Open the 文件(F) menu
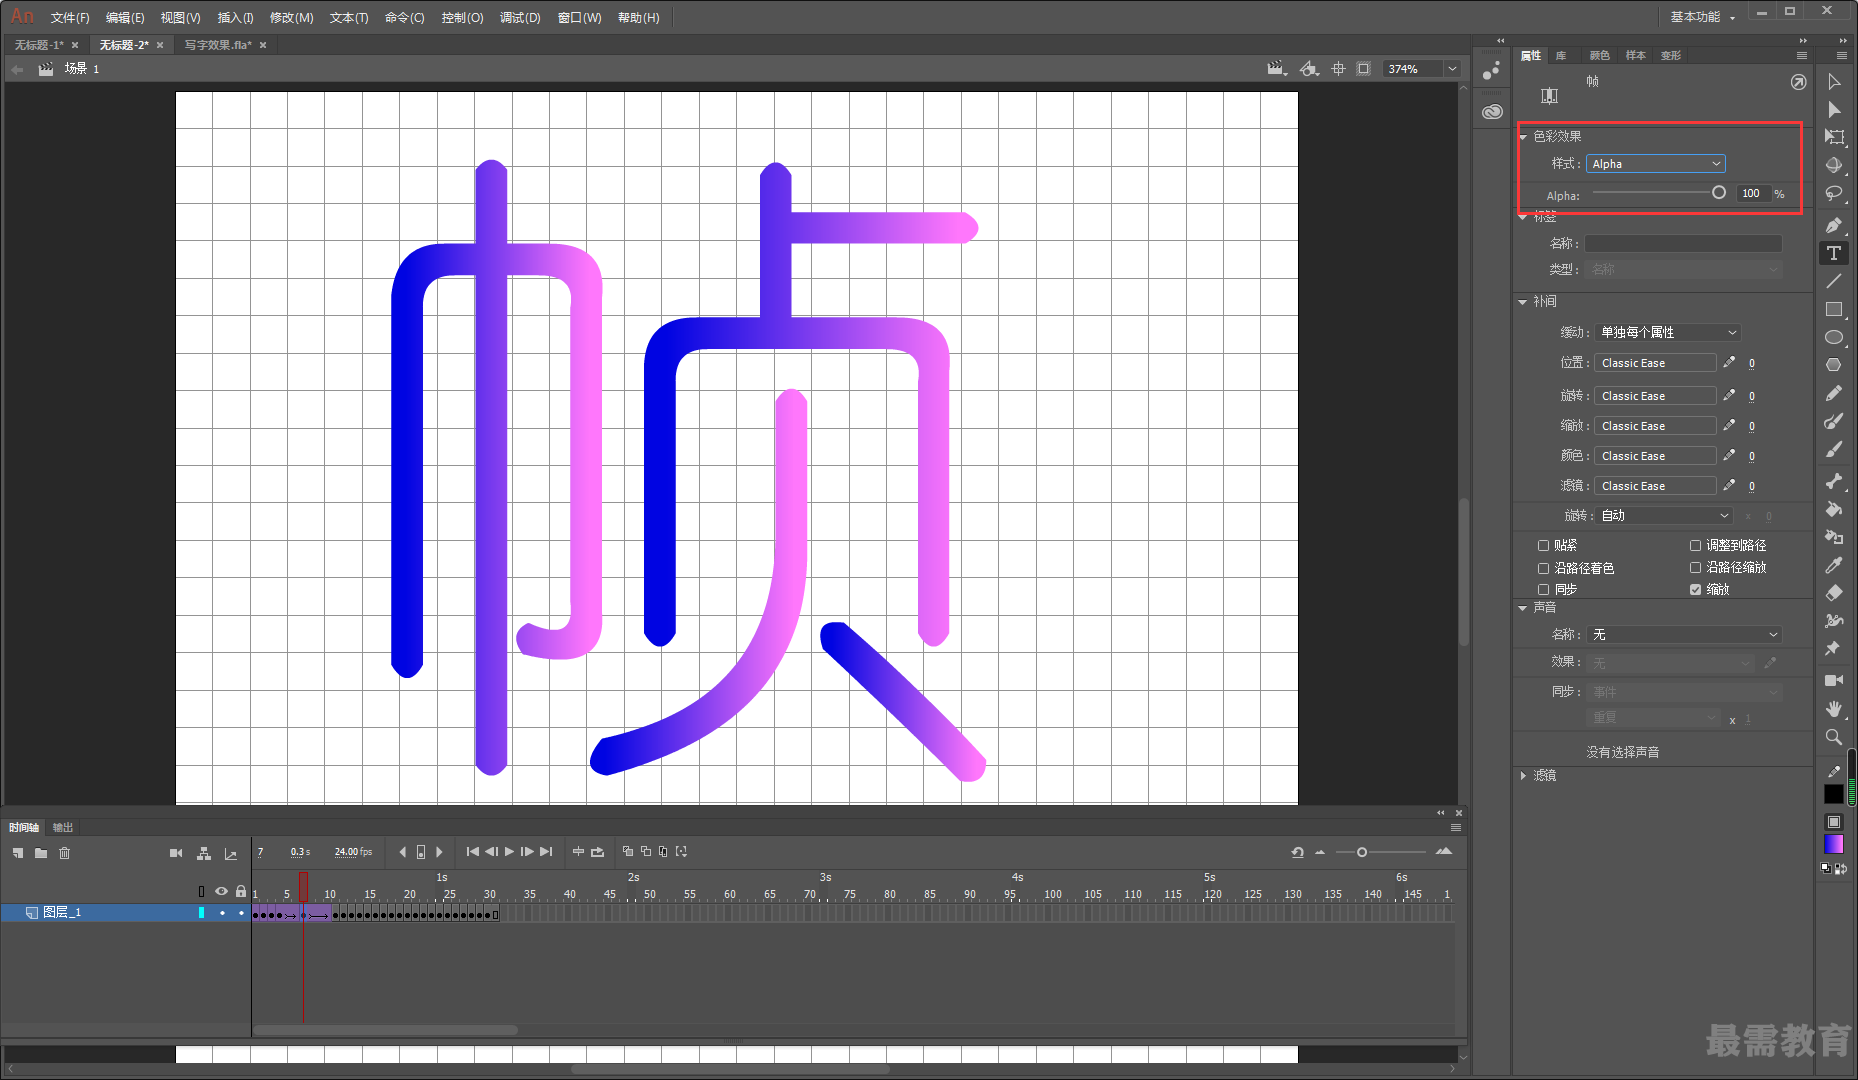1858x1080 pixels. click(70, 18)
